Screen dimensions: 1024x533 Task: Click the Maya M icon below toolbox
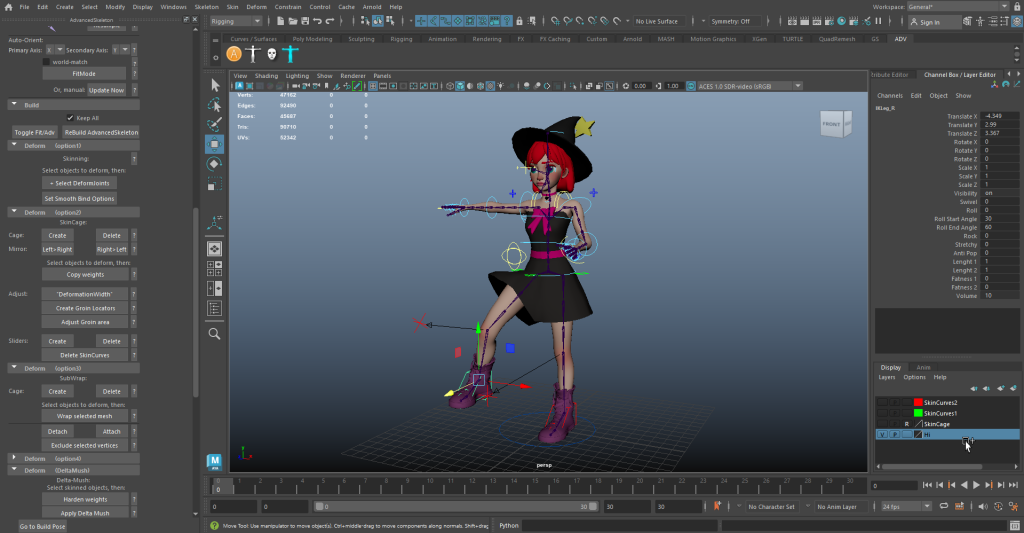(214, 462)
